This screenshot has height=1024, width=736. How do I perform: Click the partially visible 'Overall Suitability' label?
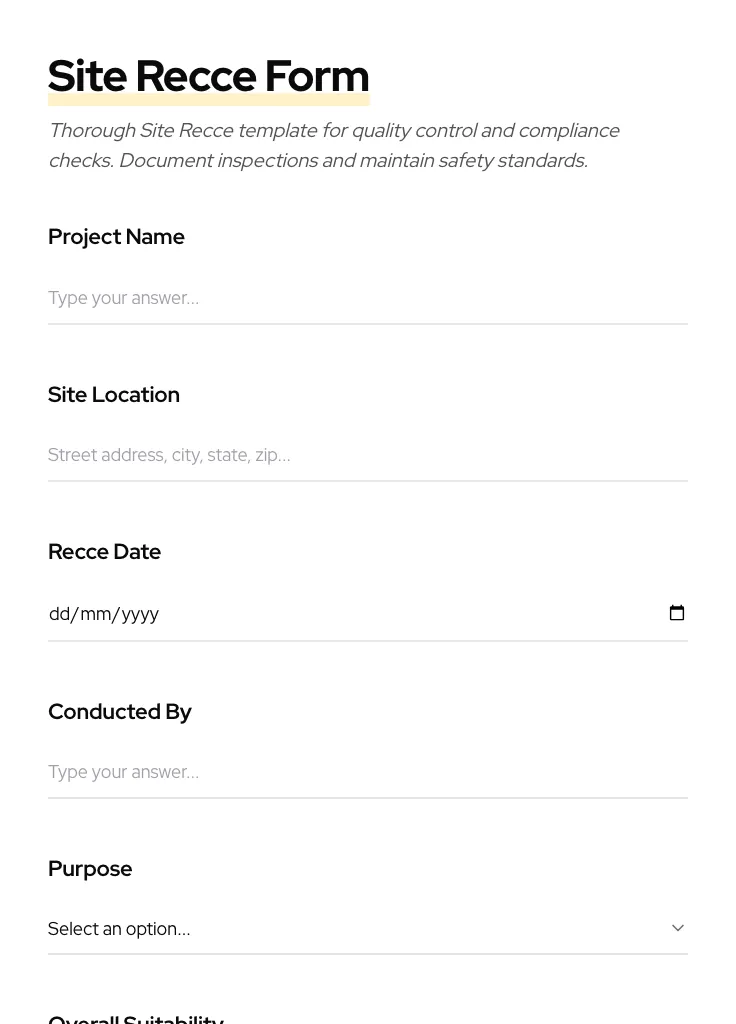click(136, 1018)
